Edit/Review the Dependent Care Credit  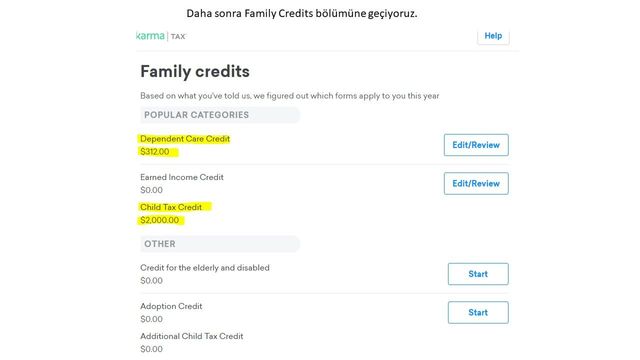click(476, 145)
